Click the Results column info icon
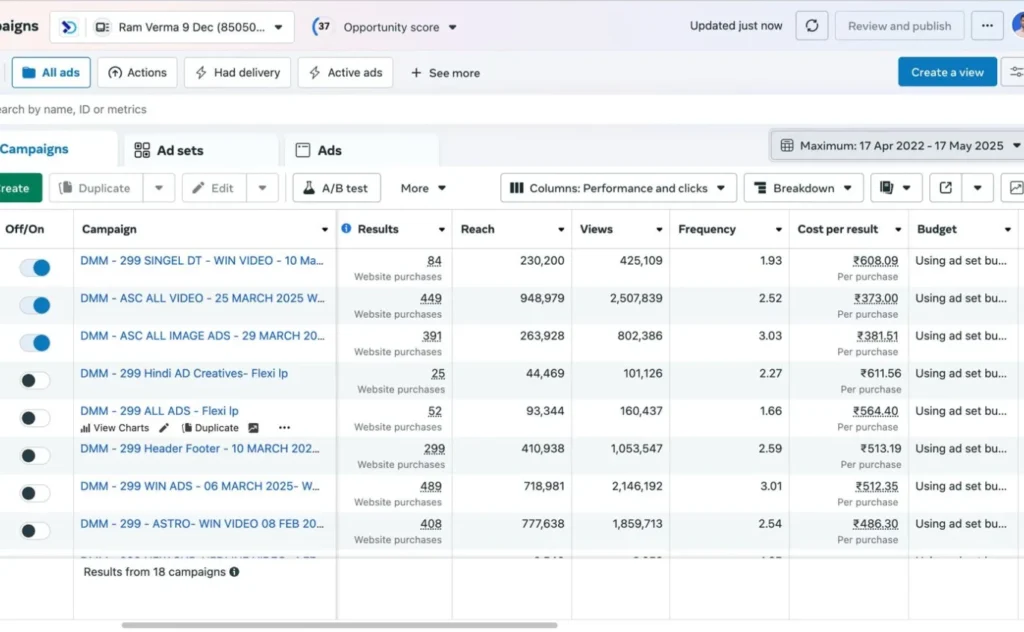The height and width of the screenshot is (632, 1024). pyautogui.click(x=346, y=229)
